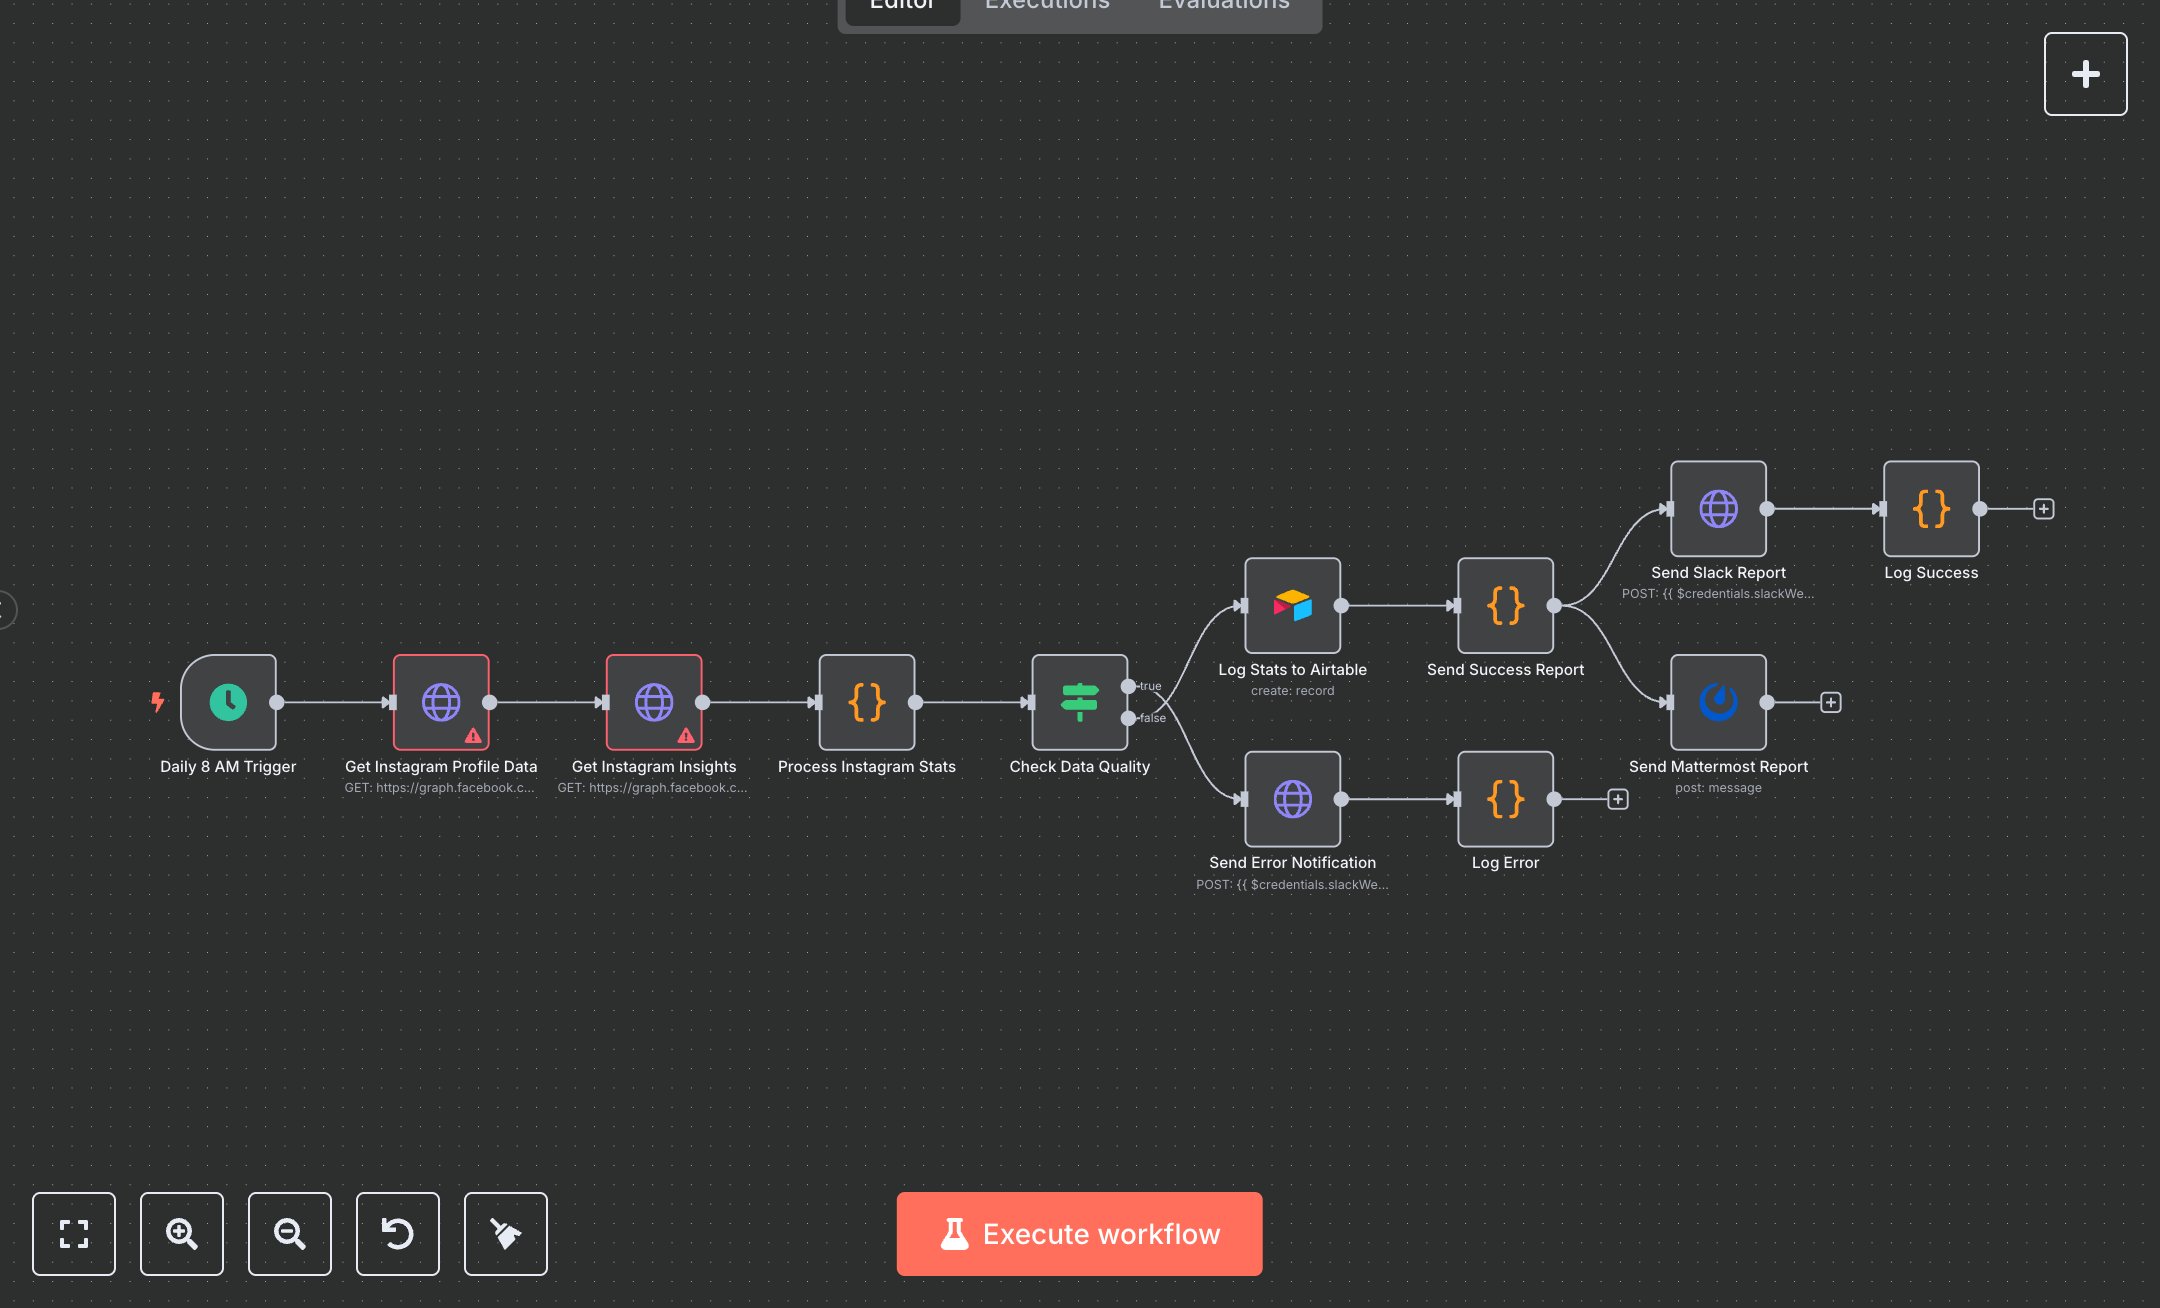Zoom in on the canvas

click(x=182, y=1233)
